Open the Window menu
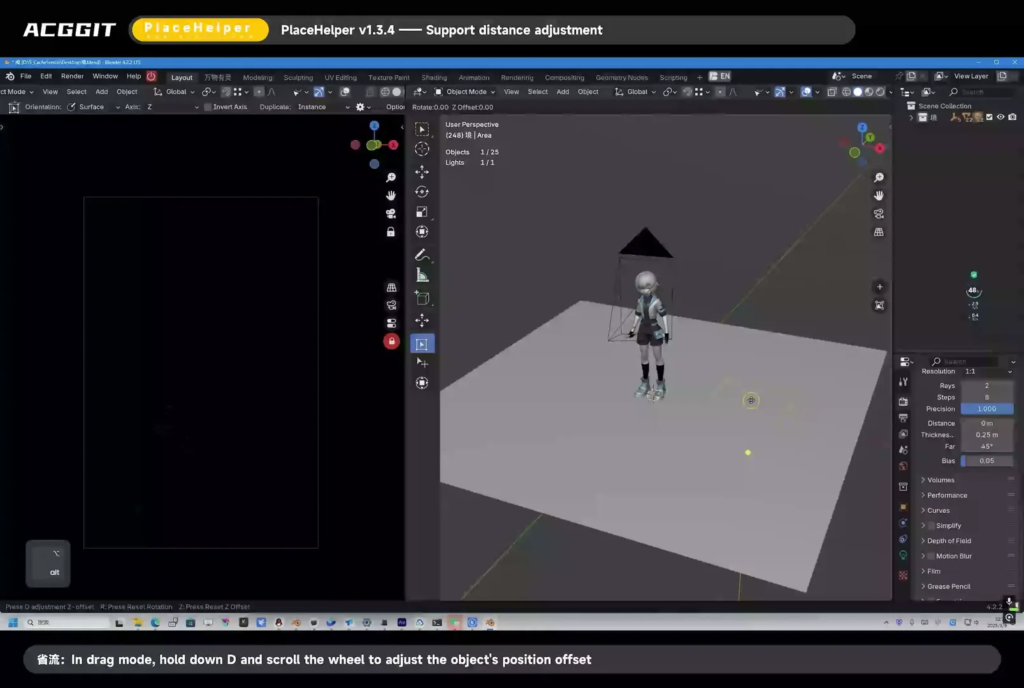 pos(104,76)
